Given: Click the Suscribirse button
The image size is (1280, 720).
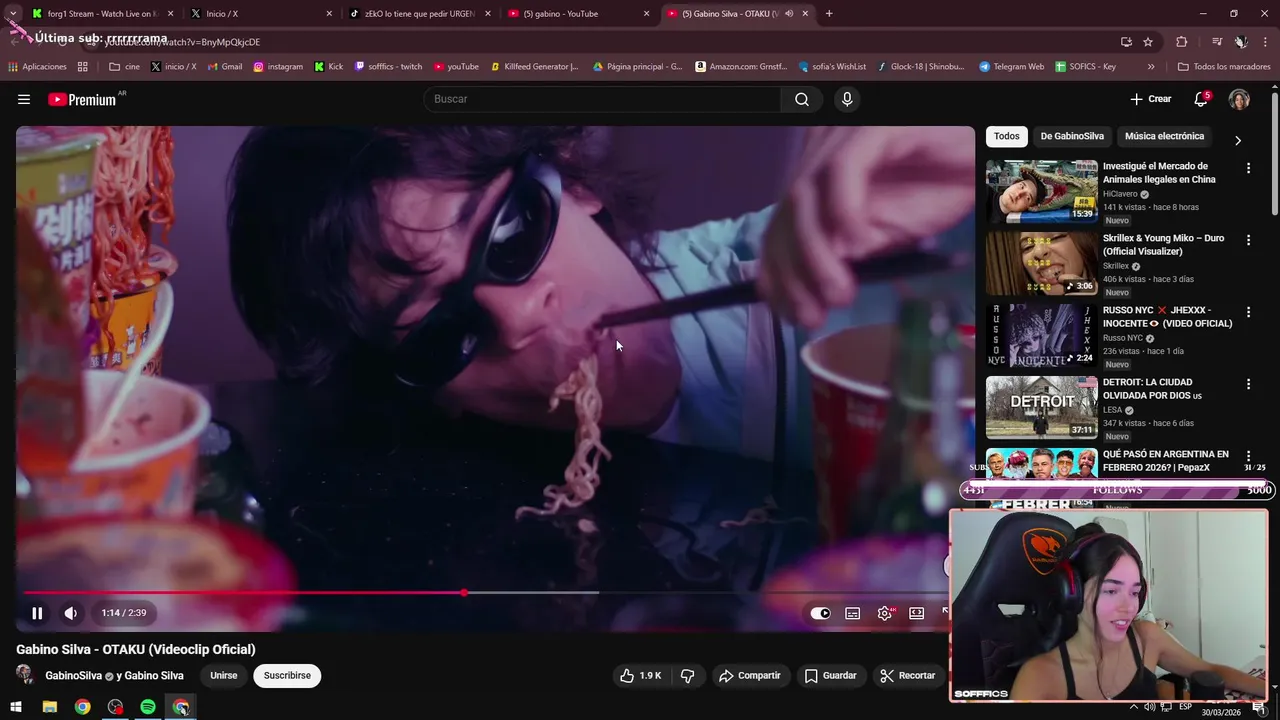Looking at the screenshot, I should point(287,676).
